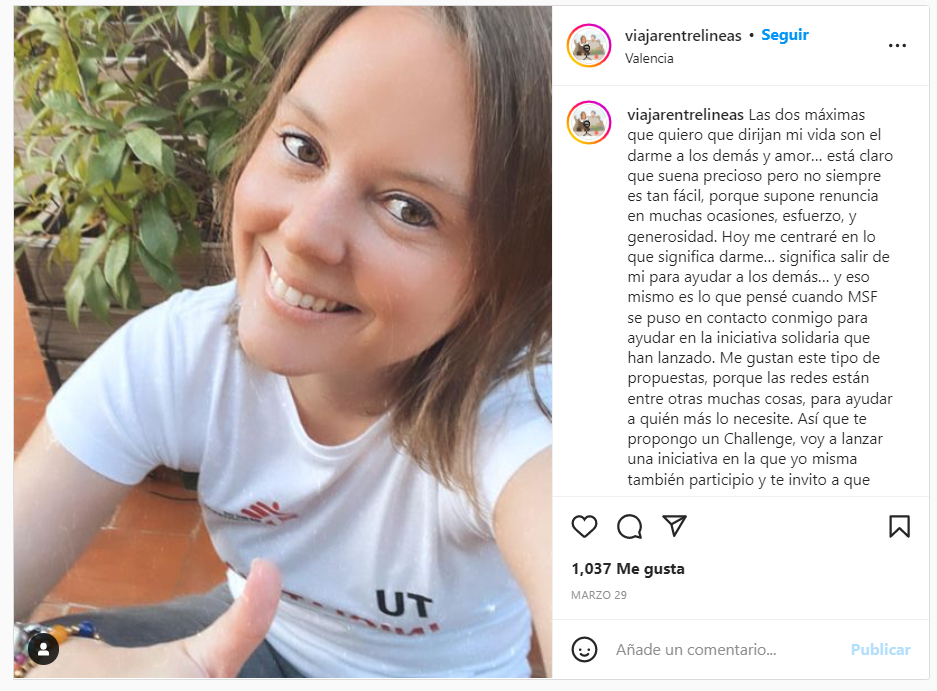Open the three-dots more options menu
This screenshot has height=691, width=937.
tap(897, 45)
